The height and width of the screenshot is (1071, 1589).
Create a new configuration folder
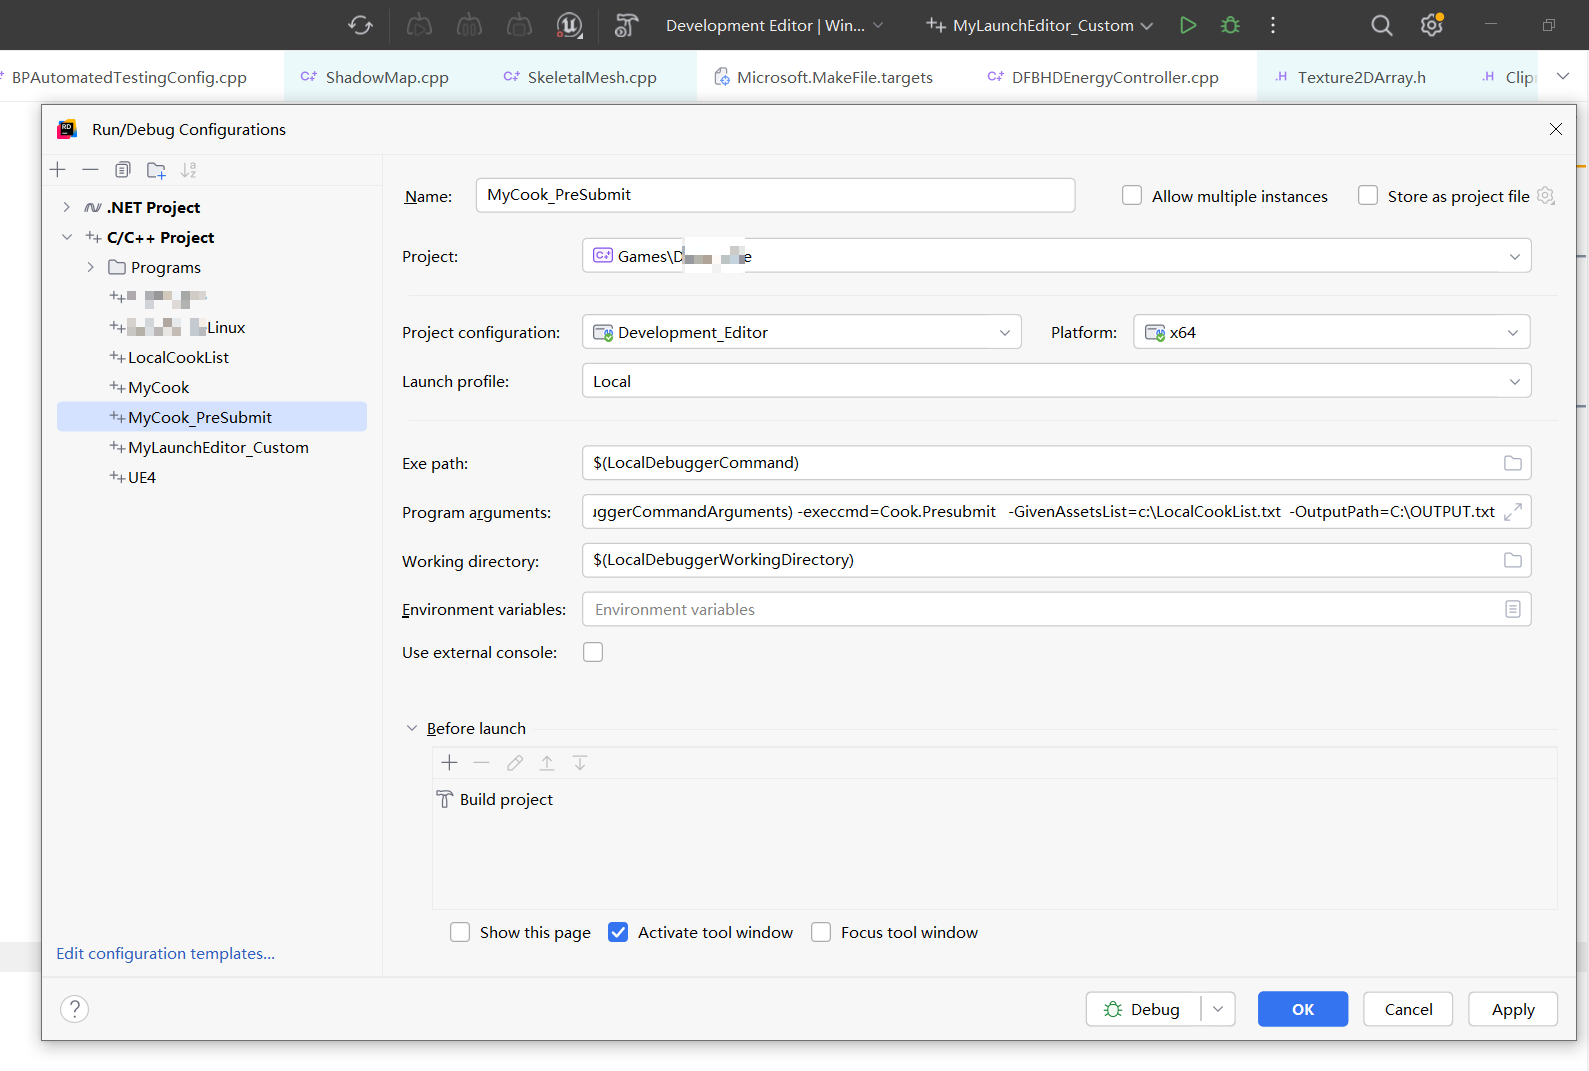[156, 170]
